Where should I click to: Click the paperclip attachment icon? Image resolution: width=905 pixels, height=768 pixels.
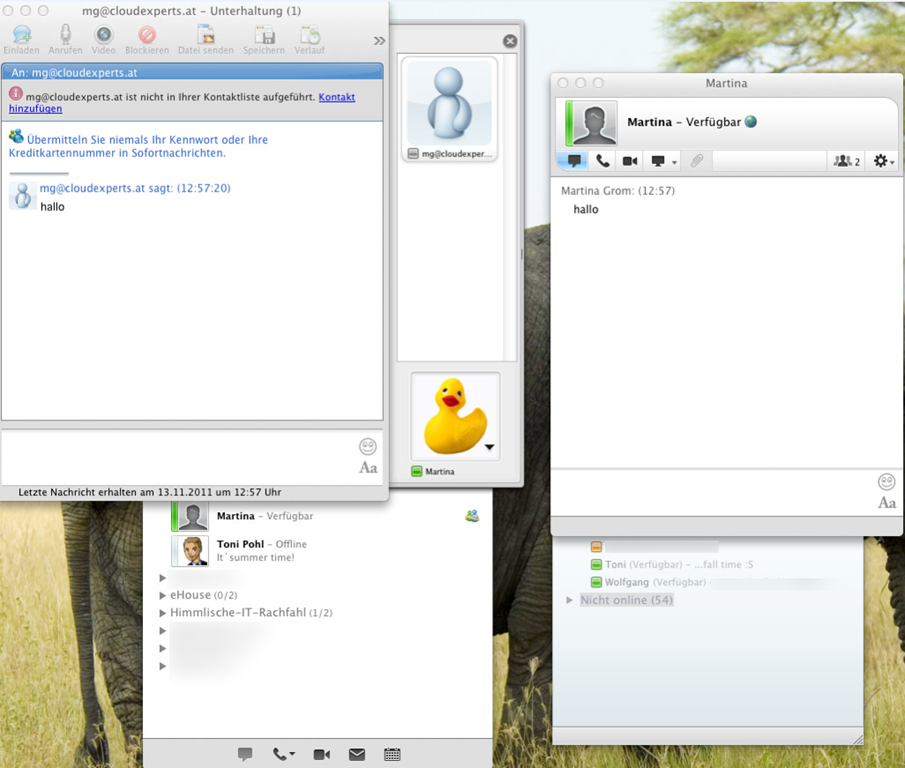[x=697, y=161]
